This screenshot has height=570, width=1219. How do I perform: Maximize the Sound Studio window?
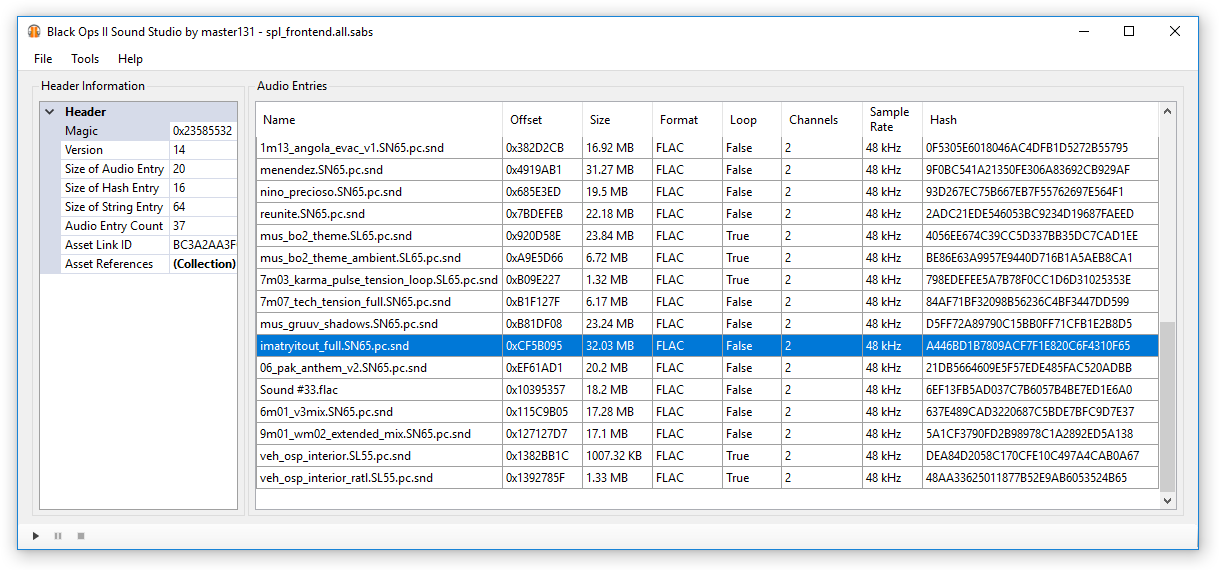click(x=1129, y=31)
